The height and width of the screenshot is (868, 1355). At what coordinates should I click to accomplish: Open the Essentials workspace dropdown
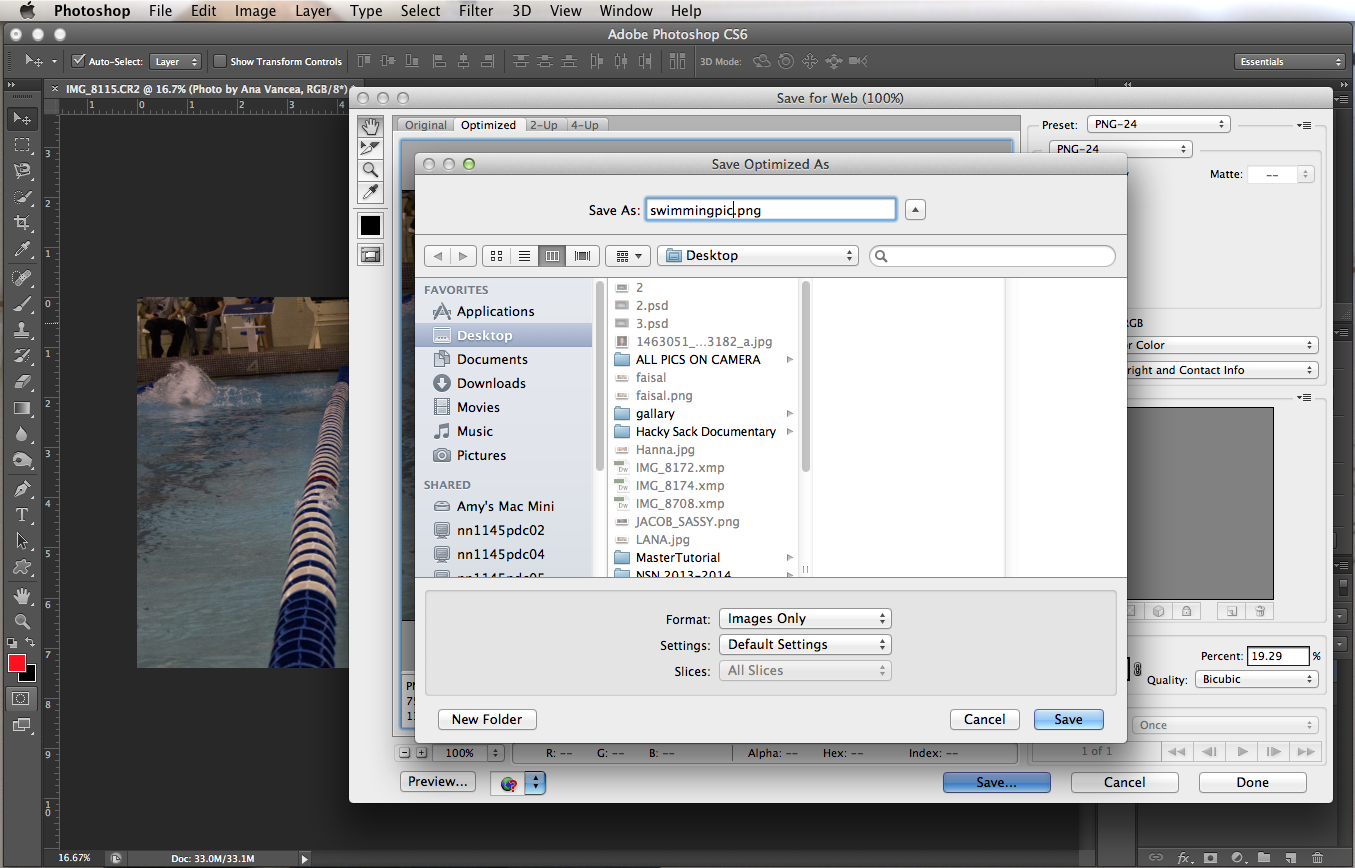(x=1290, y=61)
